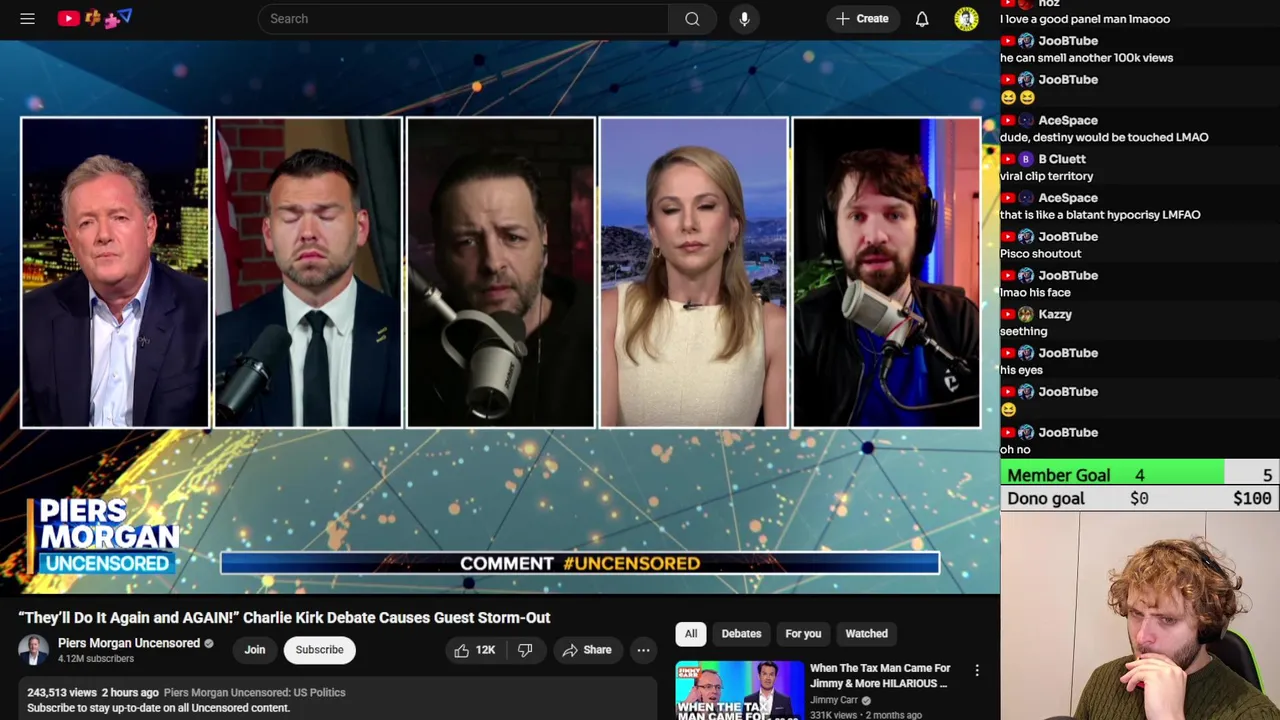Select the For you filter chip
Image resolution: width=1280 pixels, height=720 pixels.
pos(803,633)
